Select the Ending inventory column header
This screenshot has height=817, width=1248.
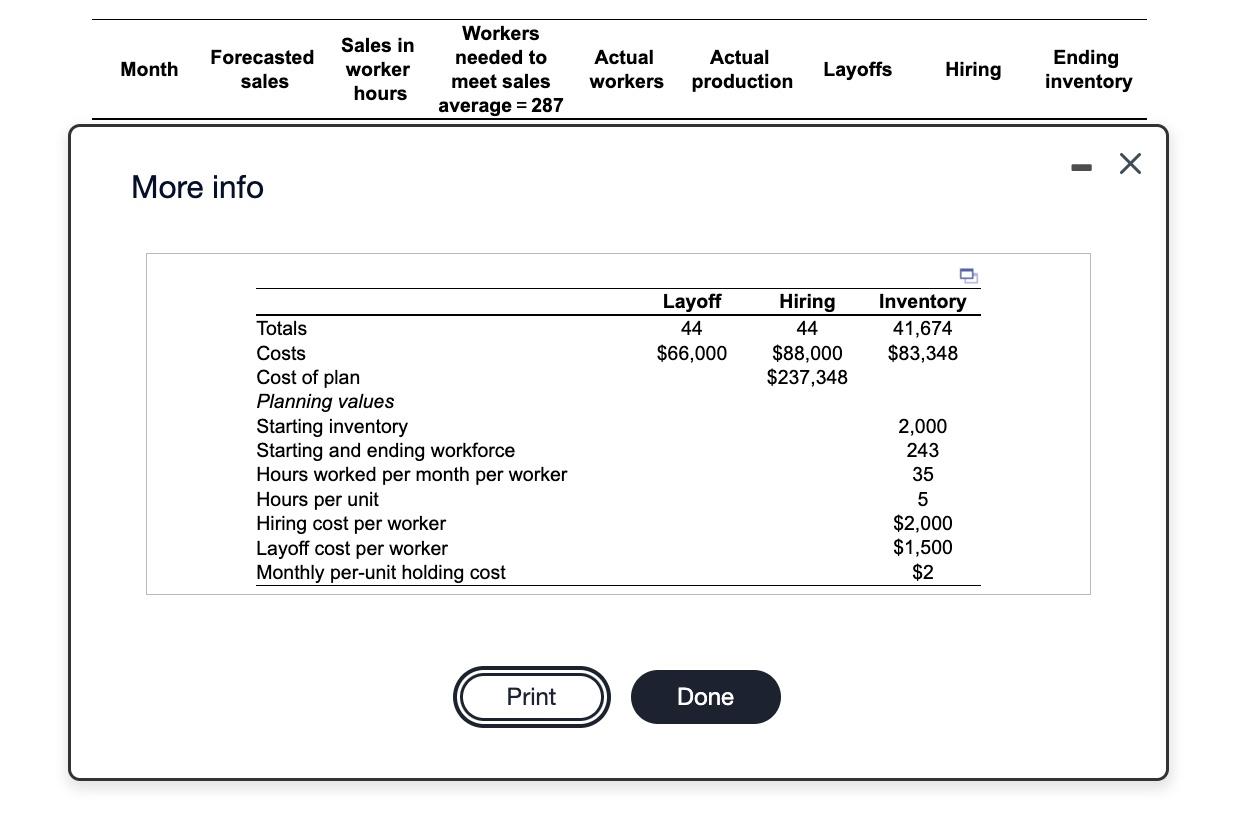[x=1087, y=69]
